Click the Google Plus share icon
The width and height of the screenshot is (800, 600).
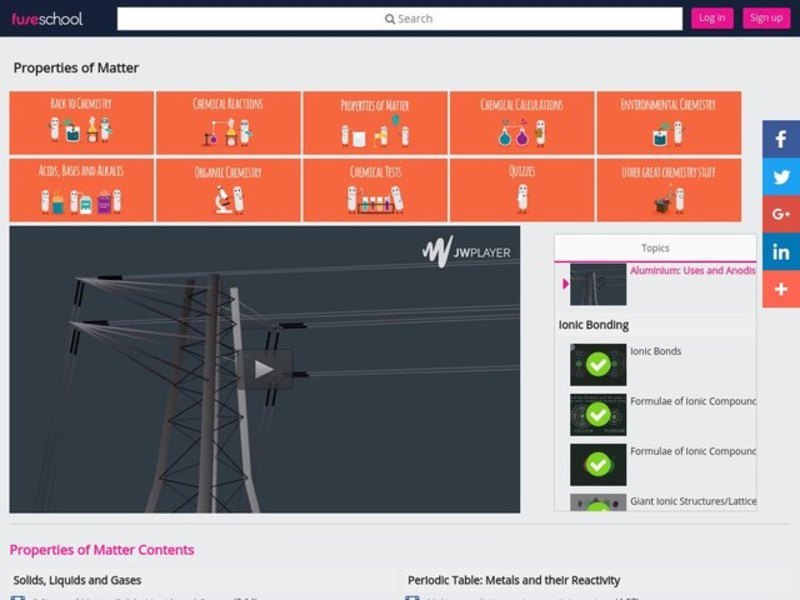click(781, 214)
